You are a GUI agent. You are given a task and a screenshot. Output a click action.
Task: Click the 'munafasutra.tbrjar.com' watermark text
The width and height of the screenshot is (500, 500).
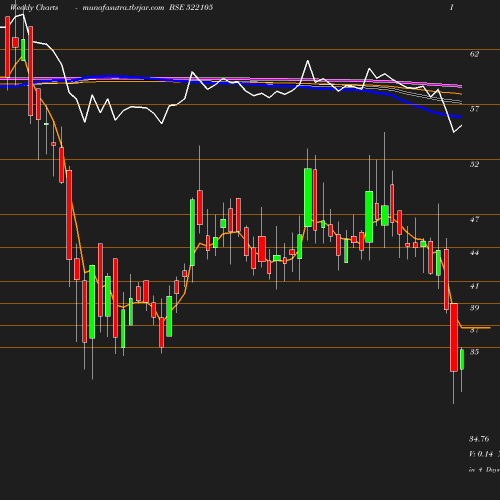[x=123, y=7]
